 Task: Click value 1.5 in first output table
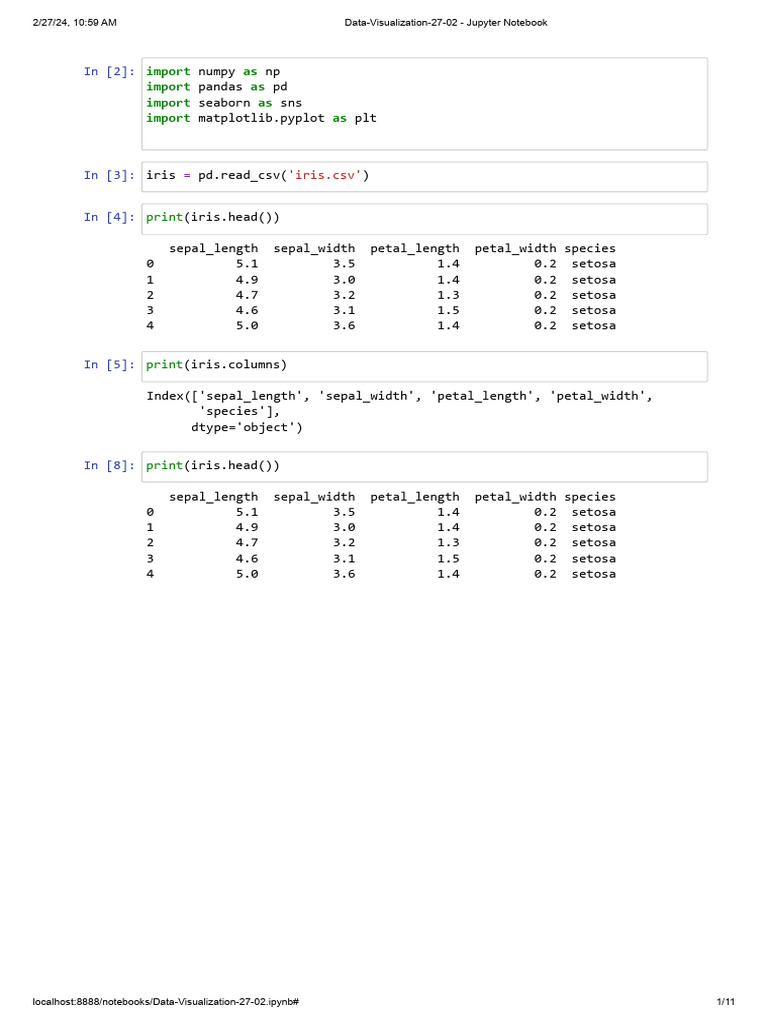coord(448,310)
